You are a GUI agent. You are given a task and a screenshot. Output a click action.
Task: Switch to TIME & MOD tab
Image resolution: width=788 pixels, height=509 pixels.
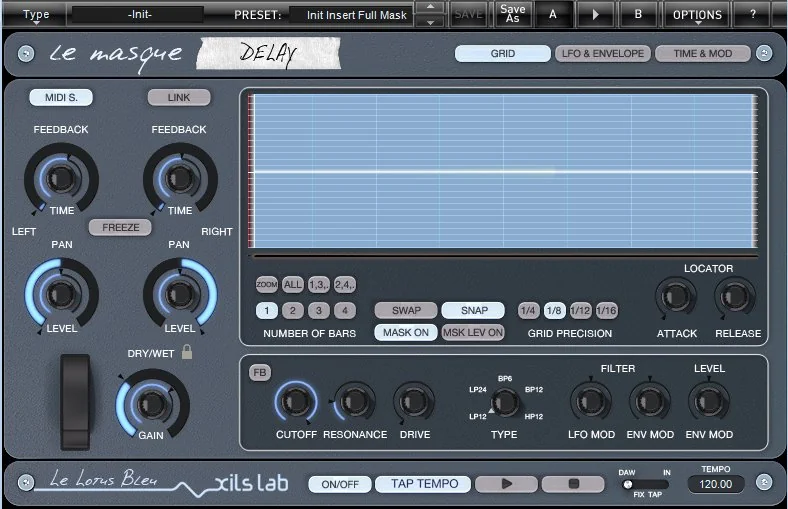703,53
